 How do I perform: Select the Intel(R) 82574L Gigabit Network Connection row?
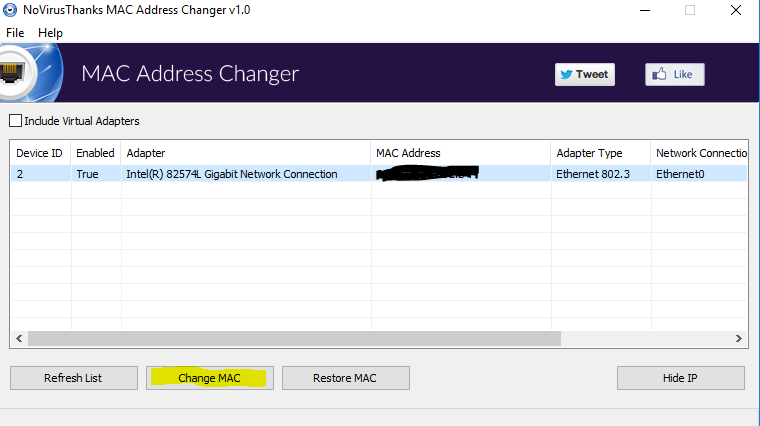pos(379,174)
